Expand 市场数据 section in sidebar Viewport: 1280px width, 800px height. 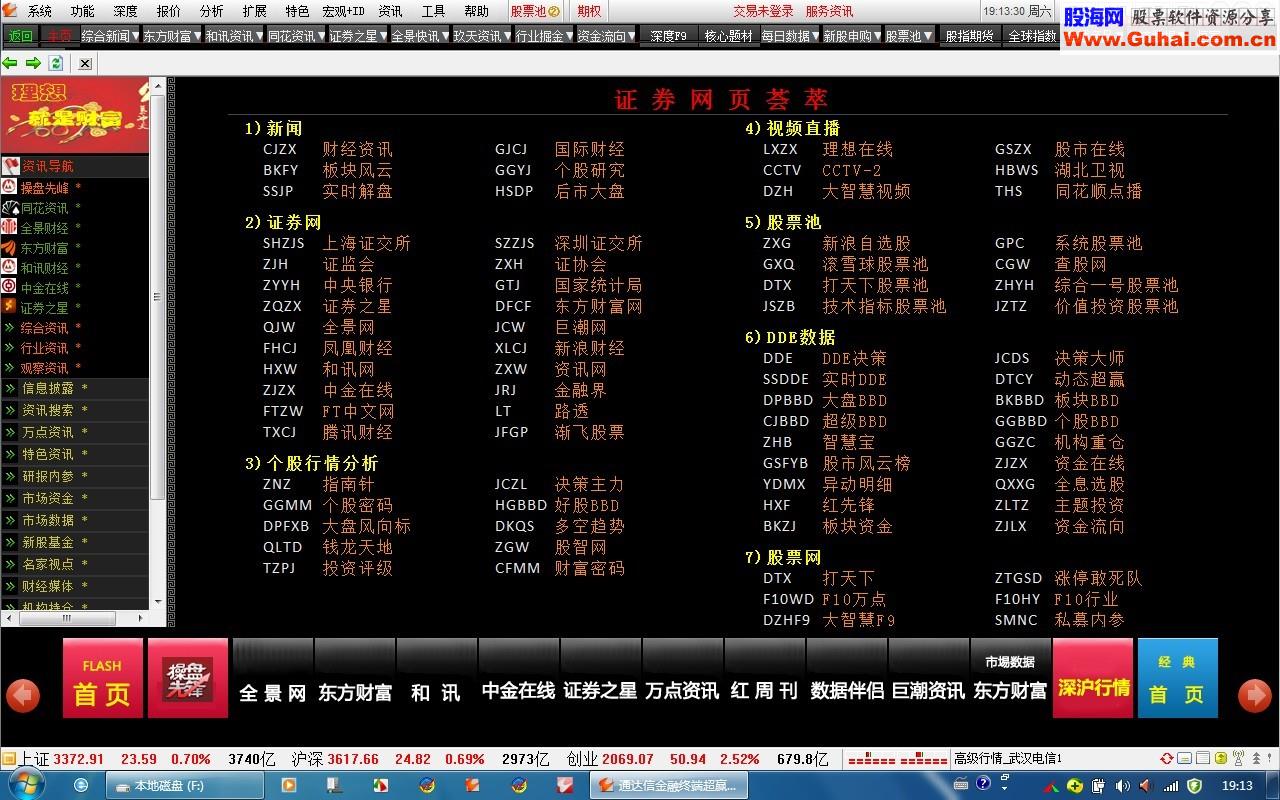(x=75, y=520)
